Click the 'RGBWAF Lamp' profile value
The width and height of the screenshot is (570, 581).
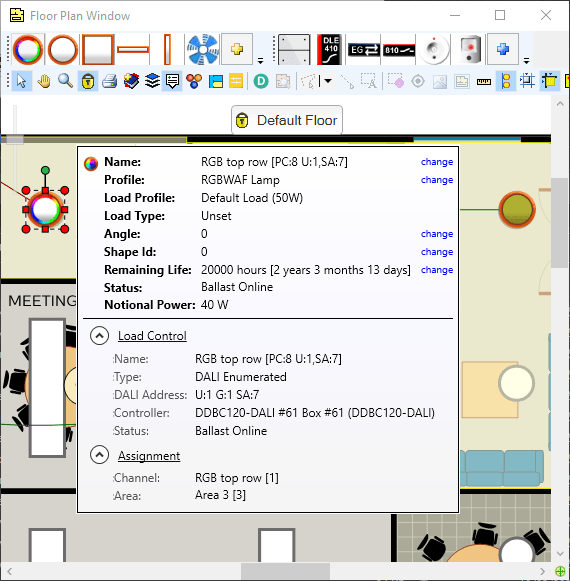coord(240,180)
